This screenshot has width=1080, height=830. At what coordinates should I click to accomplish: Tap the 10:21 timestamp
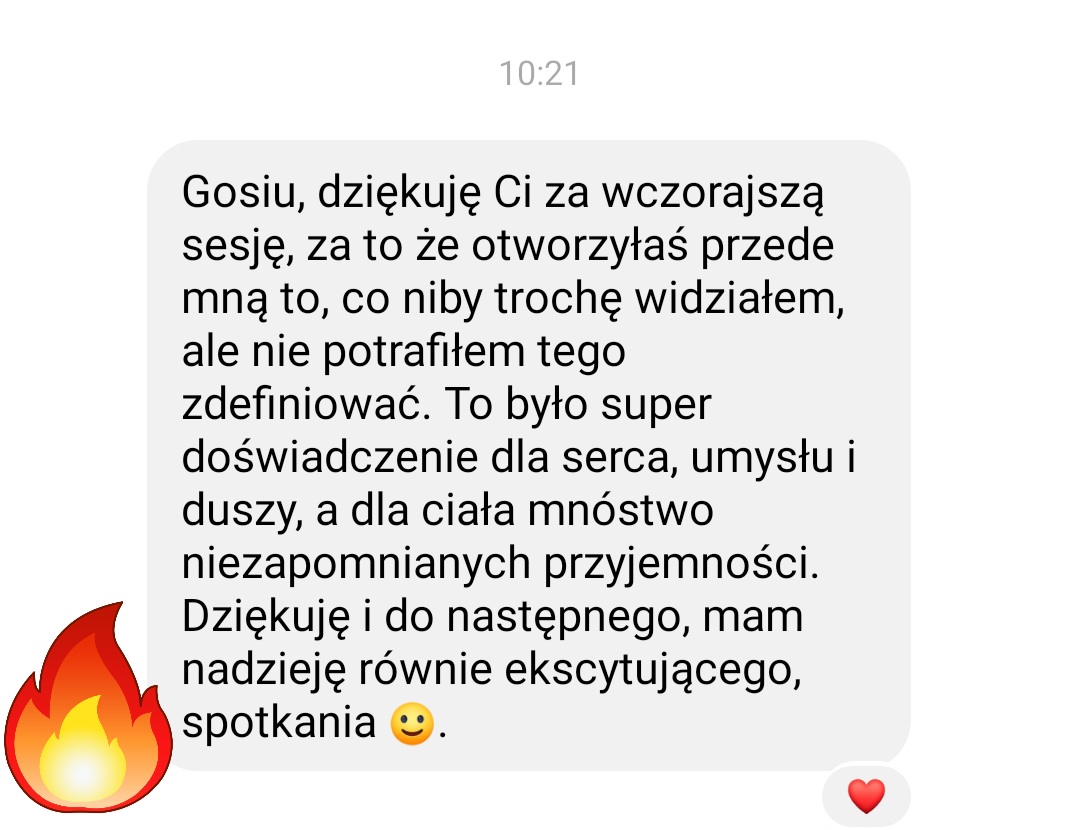click(x=539, y=73)
